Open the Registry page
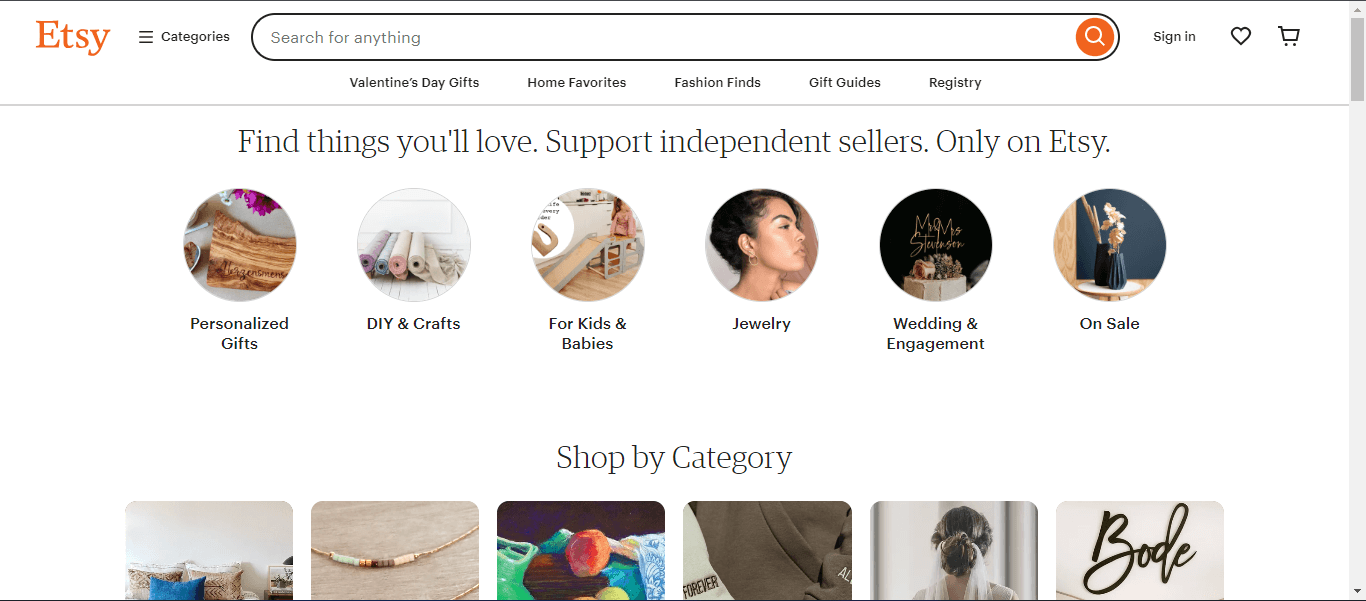The image size is (1366, 601). point(954,82)
